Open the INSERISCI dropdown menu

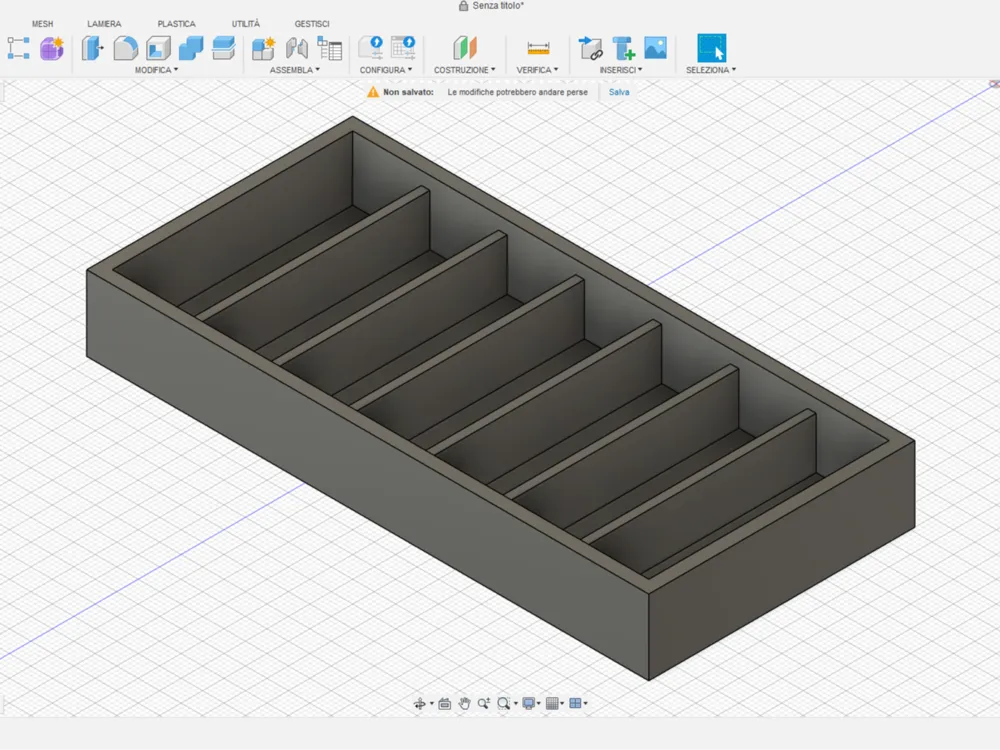[621, 70]
